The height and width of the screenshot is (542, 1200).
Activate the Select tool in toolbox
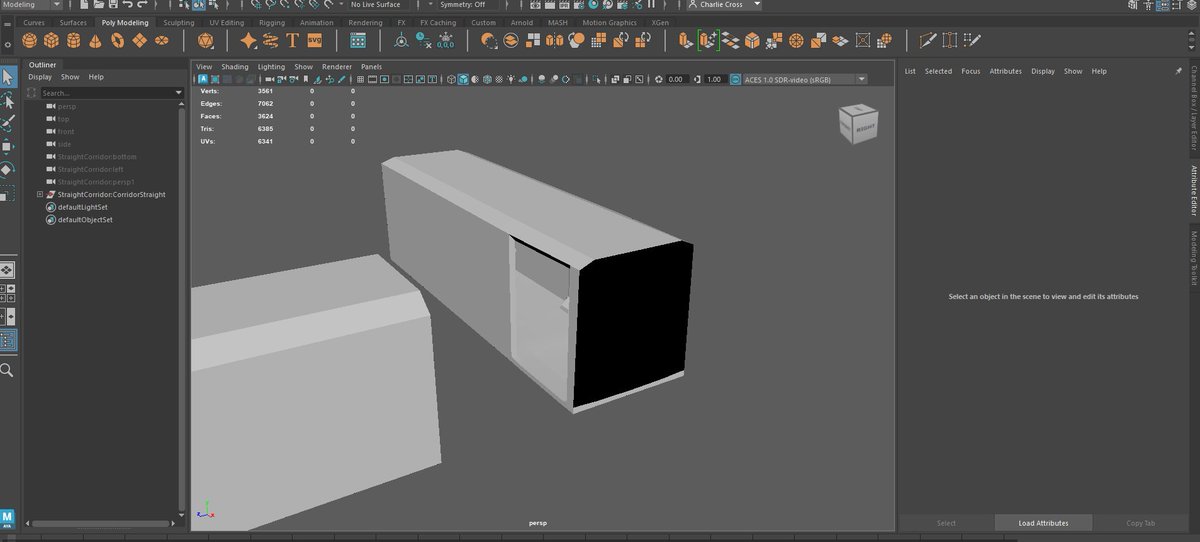[x=7, y=77]
